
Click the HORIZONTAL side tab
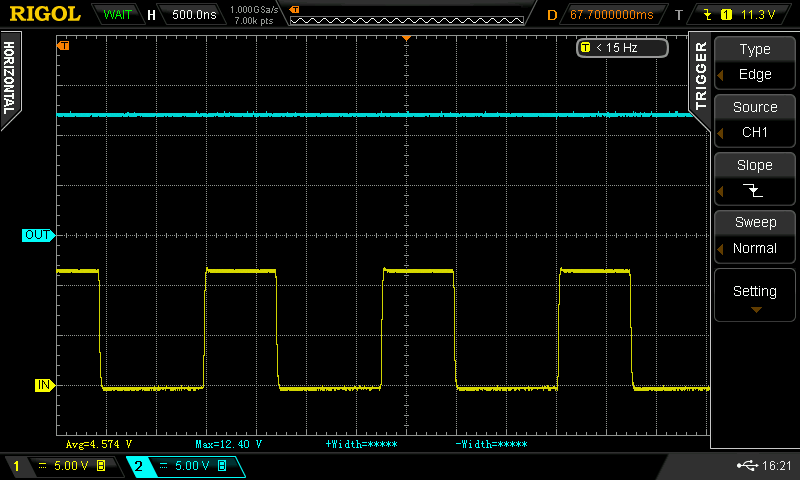click(10, 78)
